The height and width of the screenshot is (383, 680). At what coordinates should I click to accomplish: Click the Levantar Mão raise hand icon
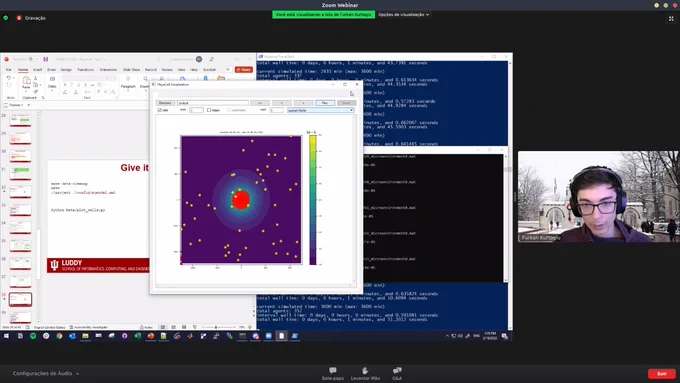click(365, 370)
